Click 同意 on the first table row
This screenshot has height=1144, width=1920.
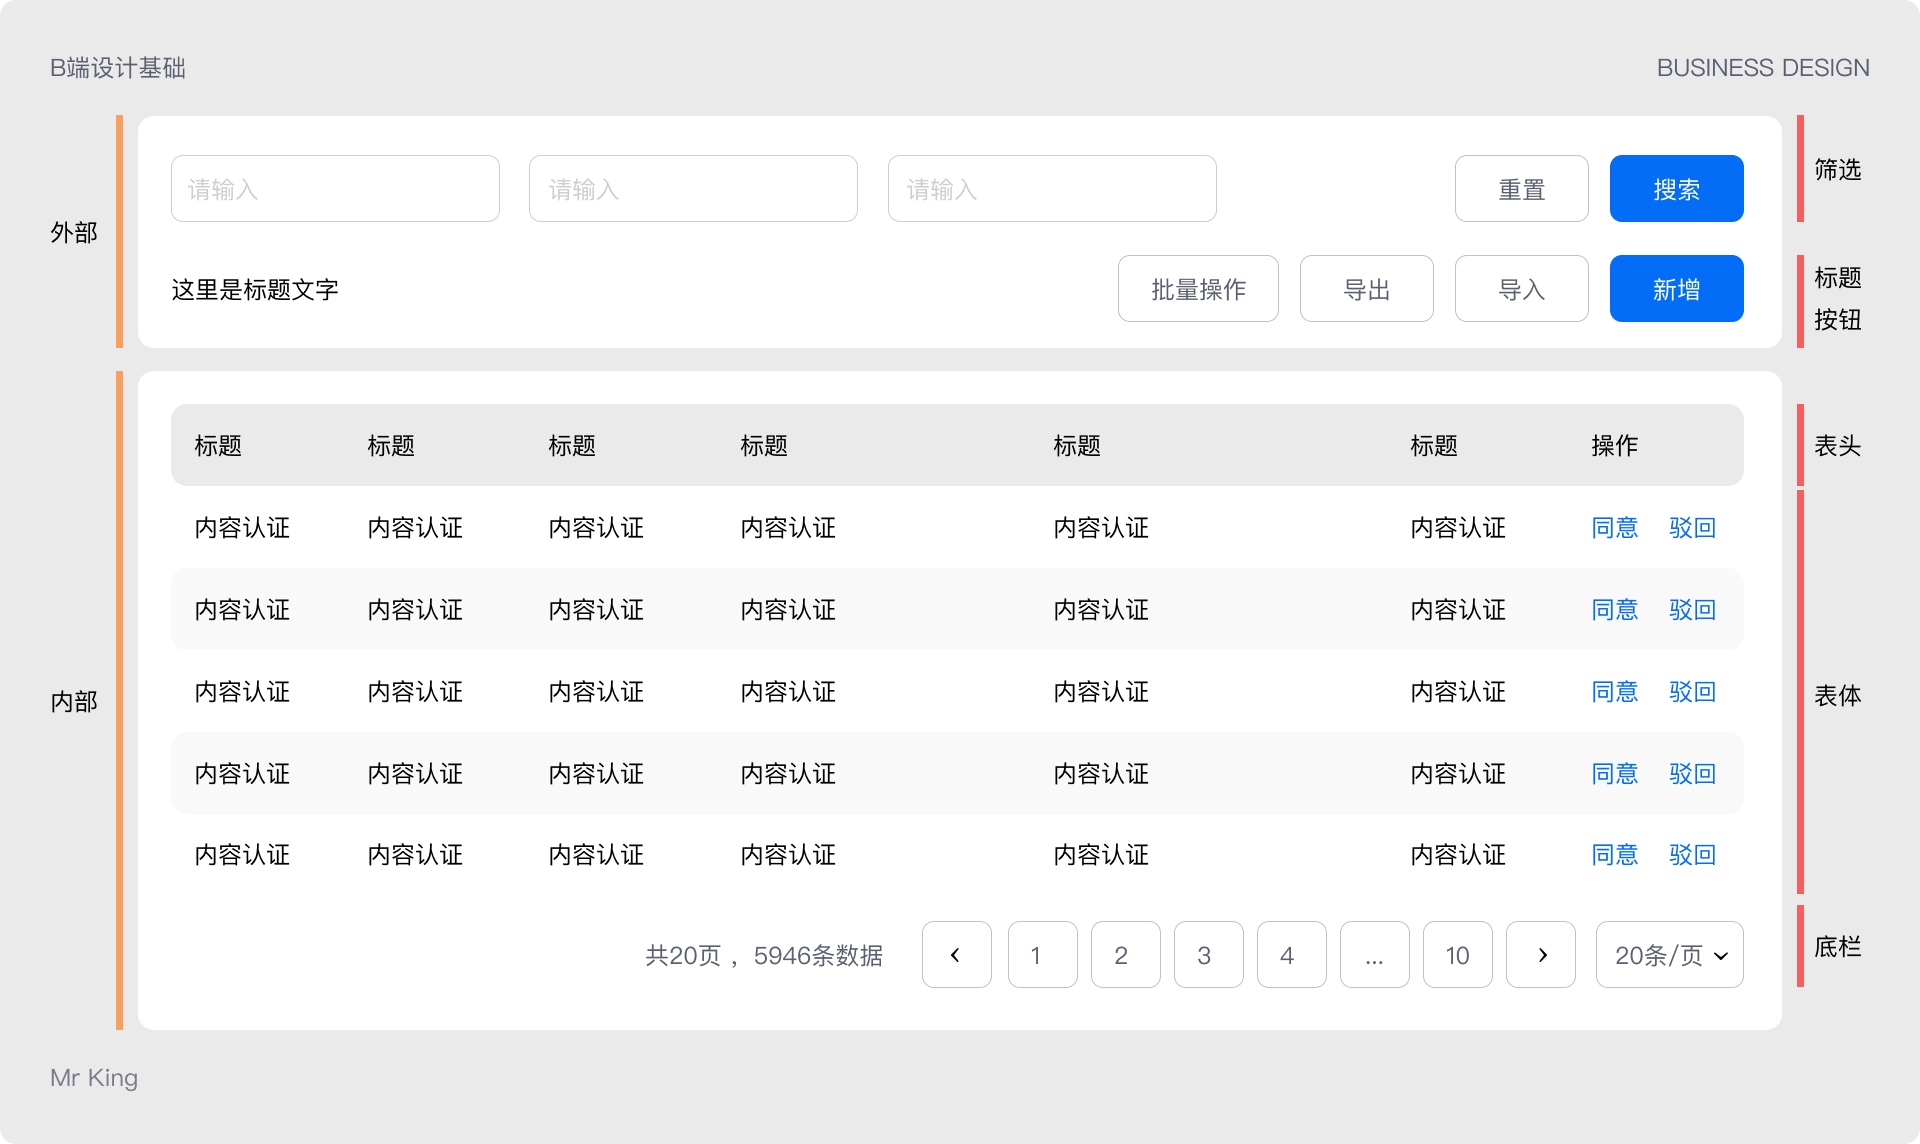pos(1615,528)
